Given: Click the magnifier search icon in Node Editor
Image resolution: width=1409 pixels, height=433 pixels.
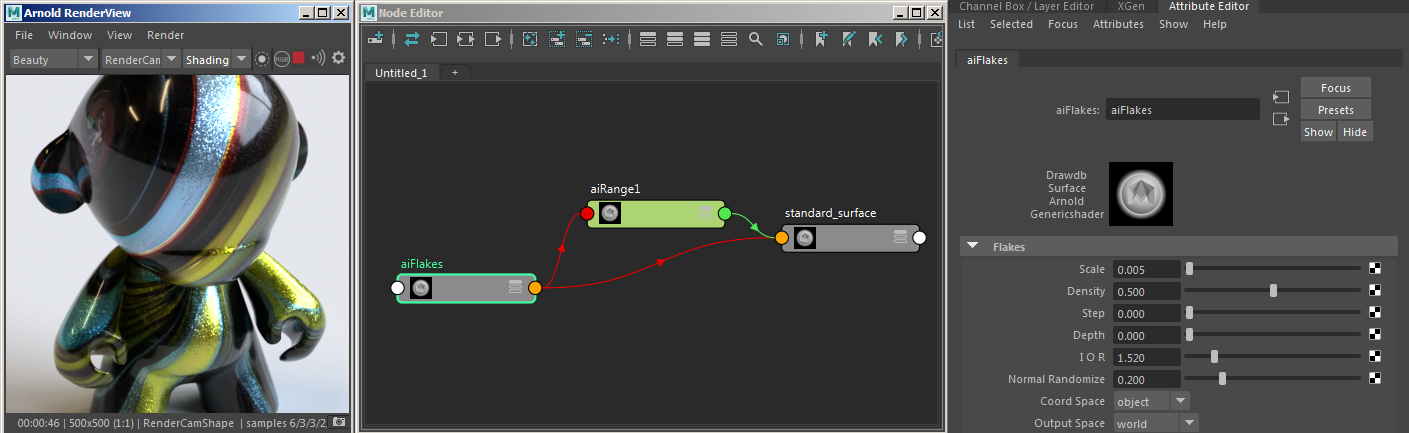Looking at the screenshot, I should (756, 39).
